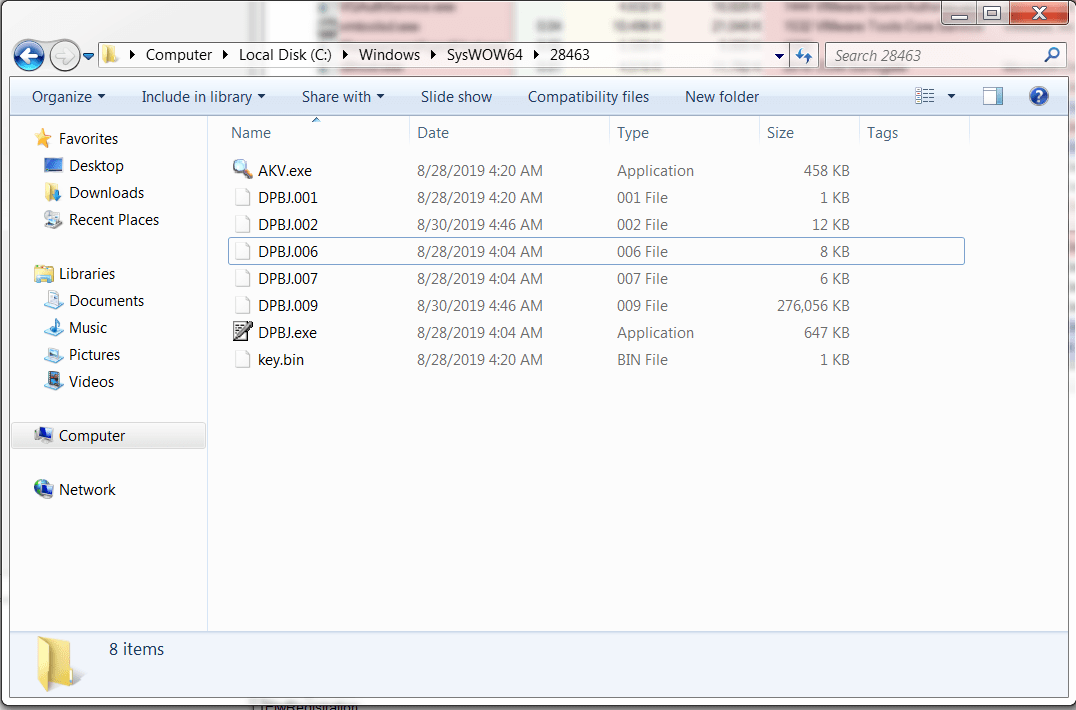Refresh the current folder view
Image resolution: width=1076 pixels, height=710 pixels.
804,55
